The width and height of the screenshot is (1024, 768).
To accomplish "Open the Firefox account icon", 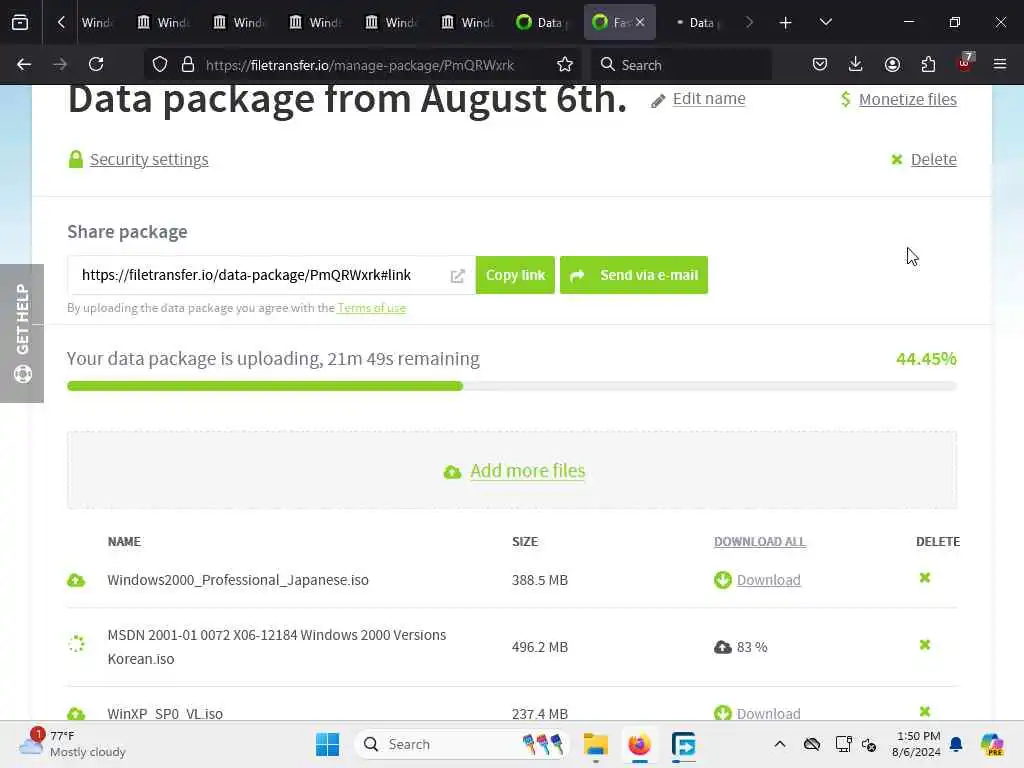I will [x=892, y=64].
